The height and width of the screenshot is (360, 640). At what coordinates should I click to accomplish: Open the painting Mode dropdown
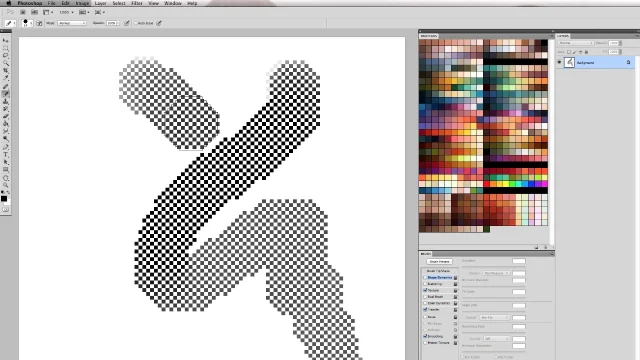[x=72, y=23]
